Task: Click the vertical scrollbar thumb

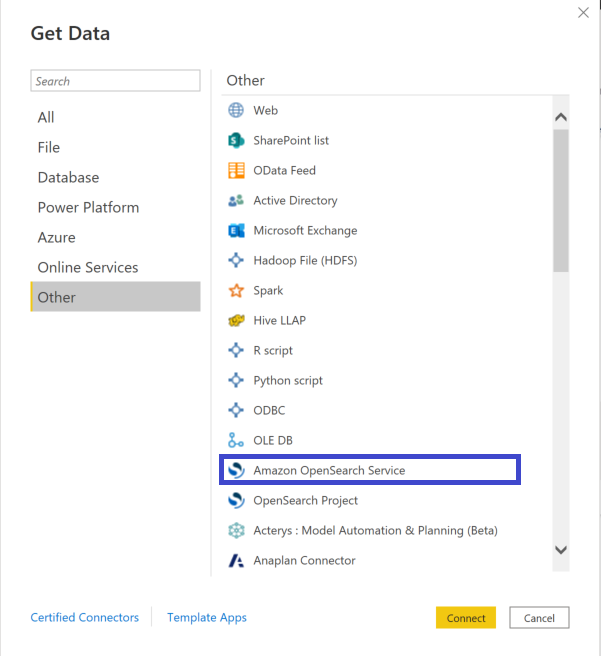Action: pyautogui.click(x=561, y=201)
